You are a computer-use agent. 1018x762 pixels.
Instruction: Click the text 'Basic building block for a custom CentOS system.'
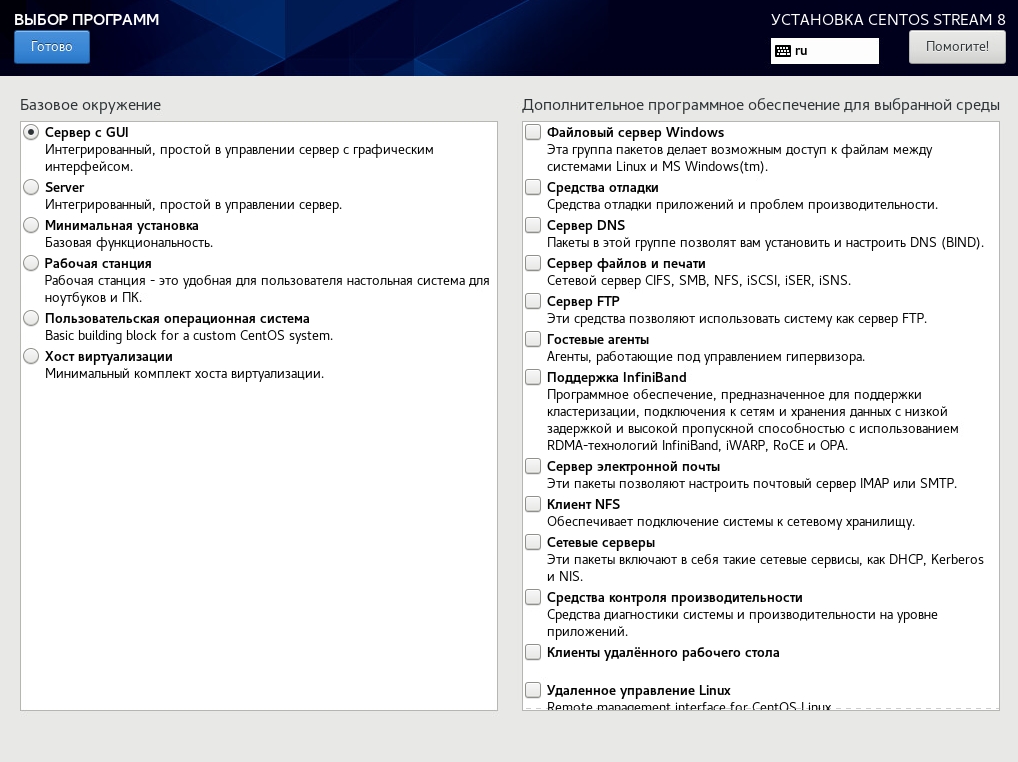click(x=189, y=336)
